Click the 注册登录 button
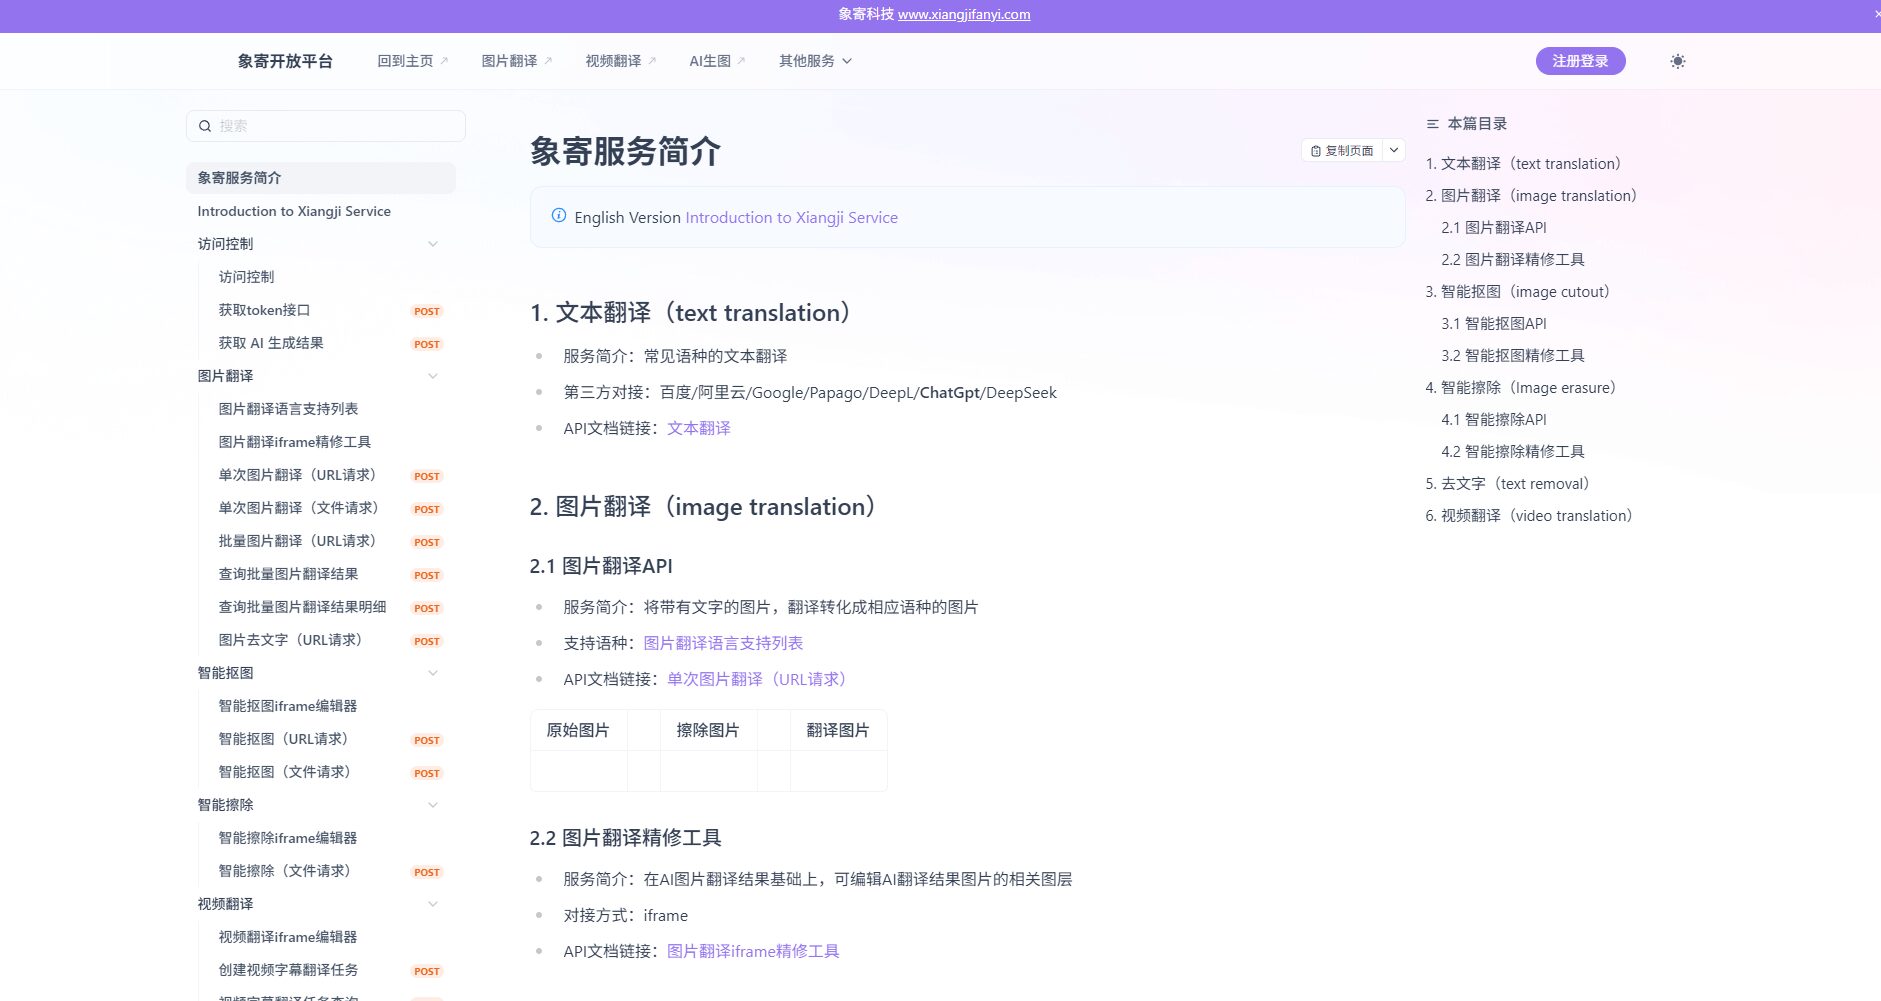Screen dimensions: 1881x1001 click(x=1580, y=60)
